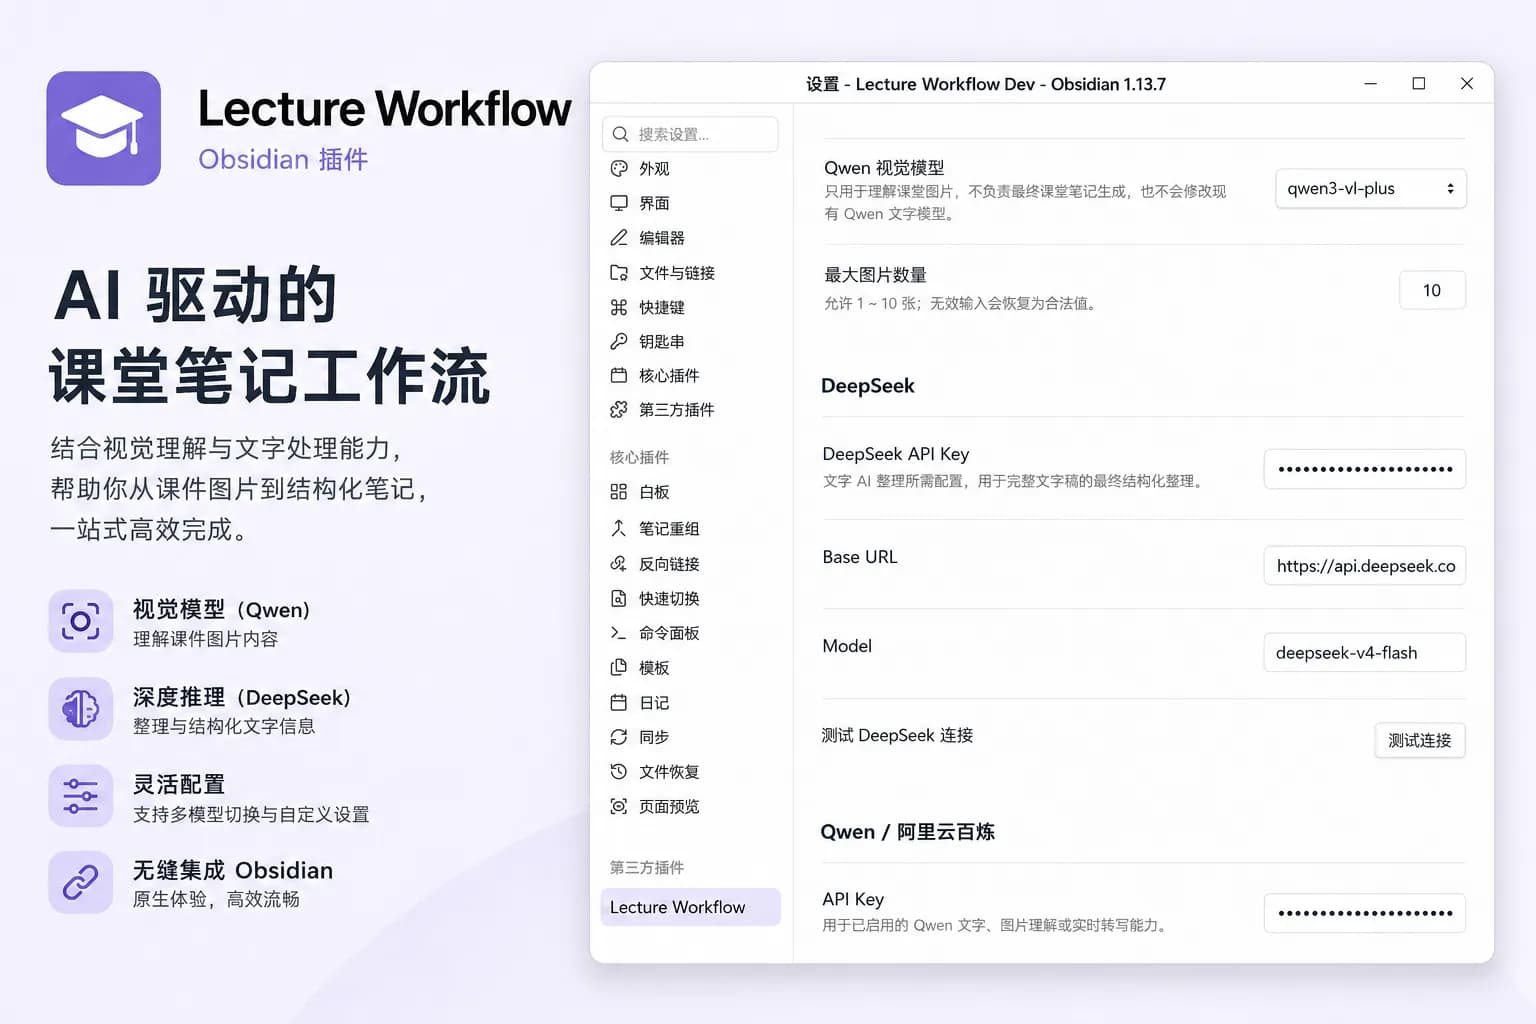1536x1024 pixels.
Task: Click the 视觉模型 scan icon
Action: tap(80, 621)
